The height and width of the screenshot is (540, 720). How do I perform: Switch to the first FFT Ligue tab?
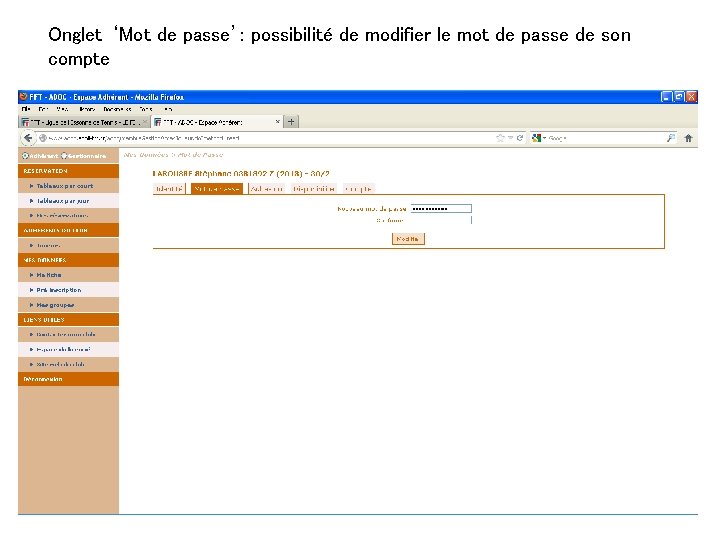pos(84,122)
